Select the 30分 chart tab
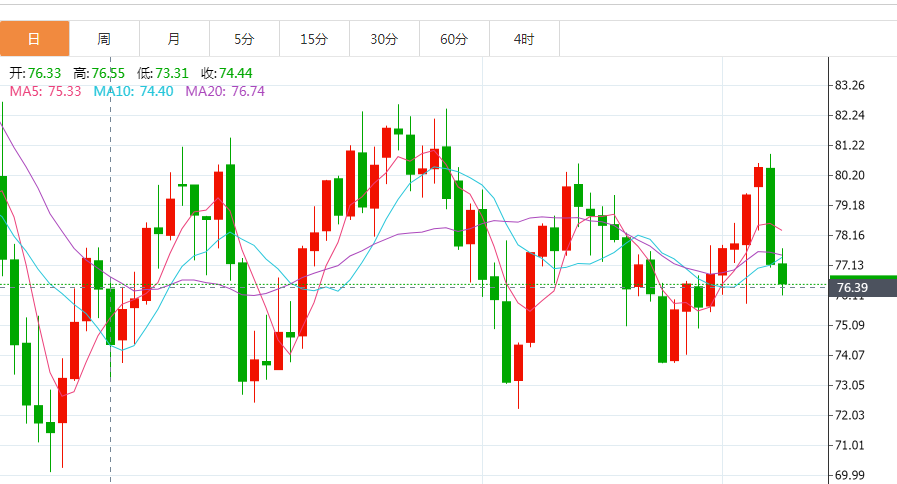 point(384,39)
